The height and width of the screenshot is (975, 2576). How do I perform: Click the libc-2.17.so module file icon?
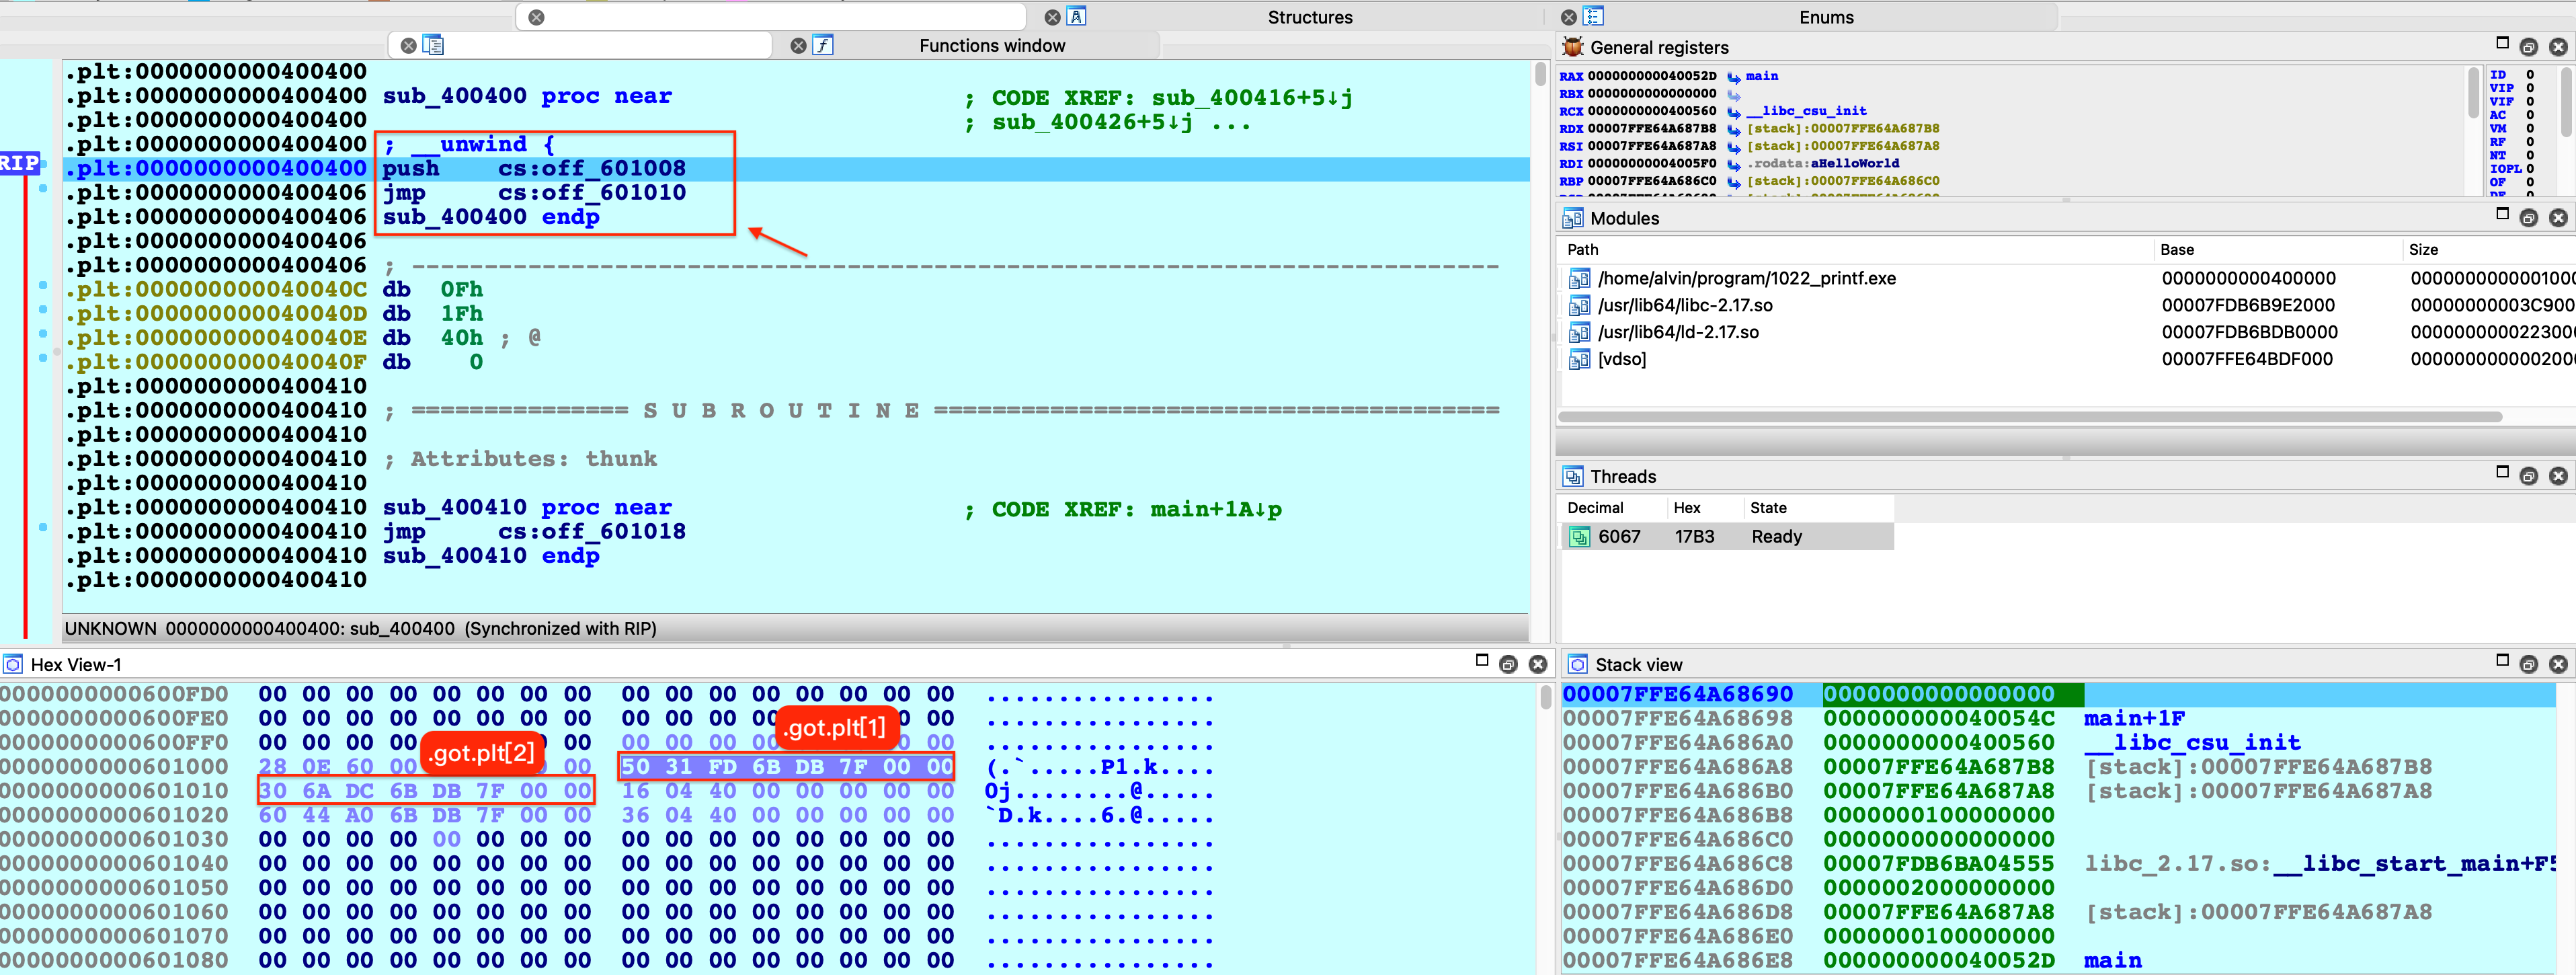(1579, 306)
